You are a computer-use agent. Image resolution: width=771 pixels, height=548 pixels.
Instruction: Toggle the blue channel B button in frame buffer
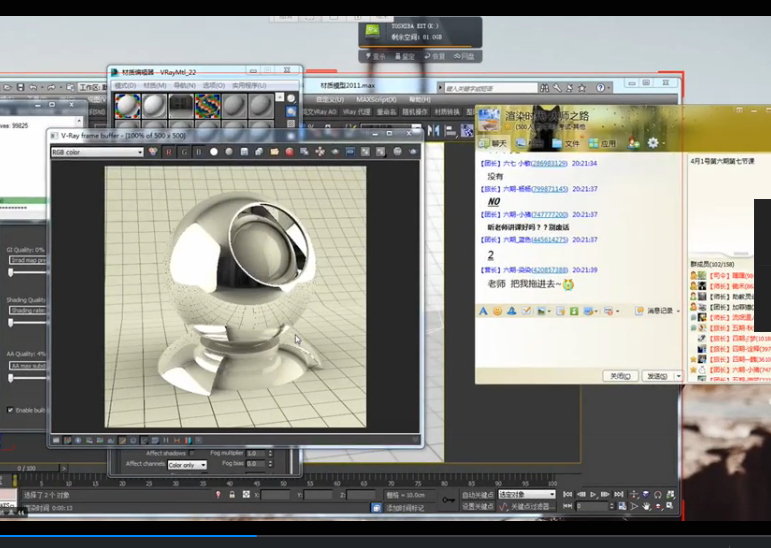click(199, 152)
